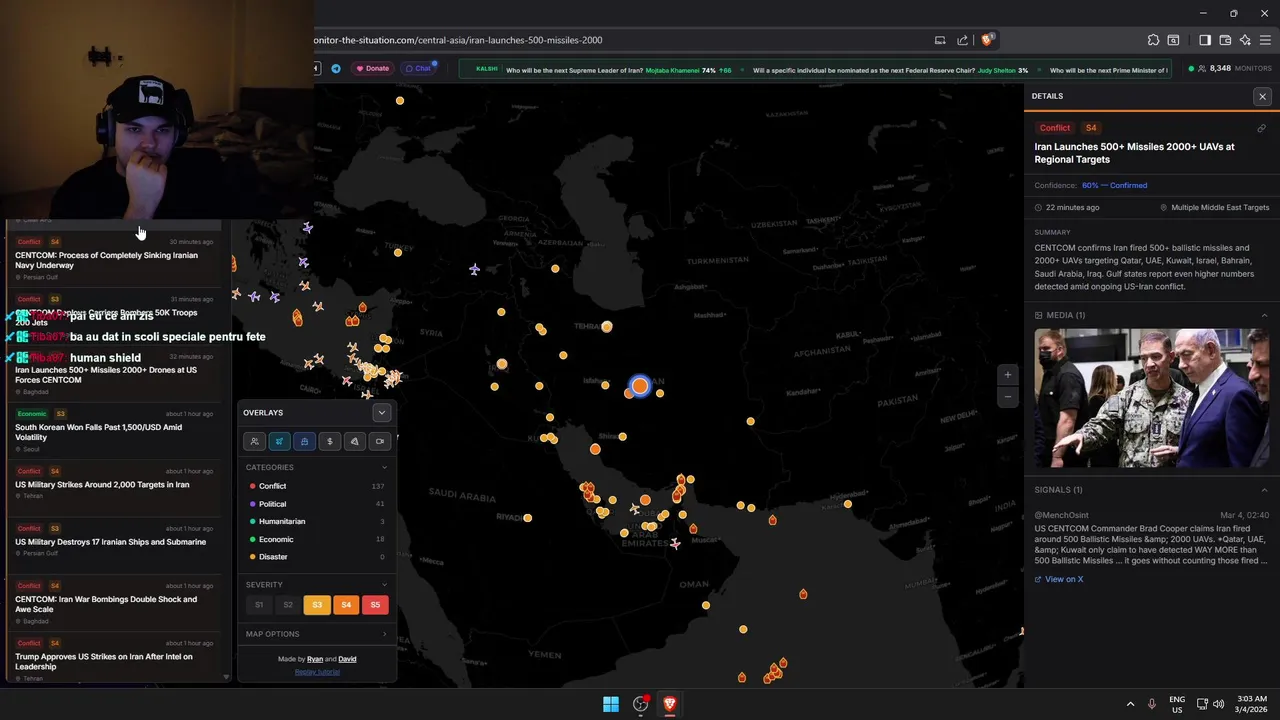
Task: Zoom in on the map
Action: tap(1008, 375)
